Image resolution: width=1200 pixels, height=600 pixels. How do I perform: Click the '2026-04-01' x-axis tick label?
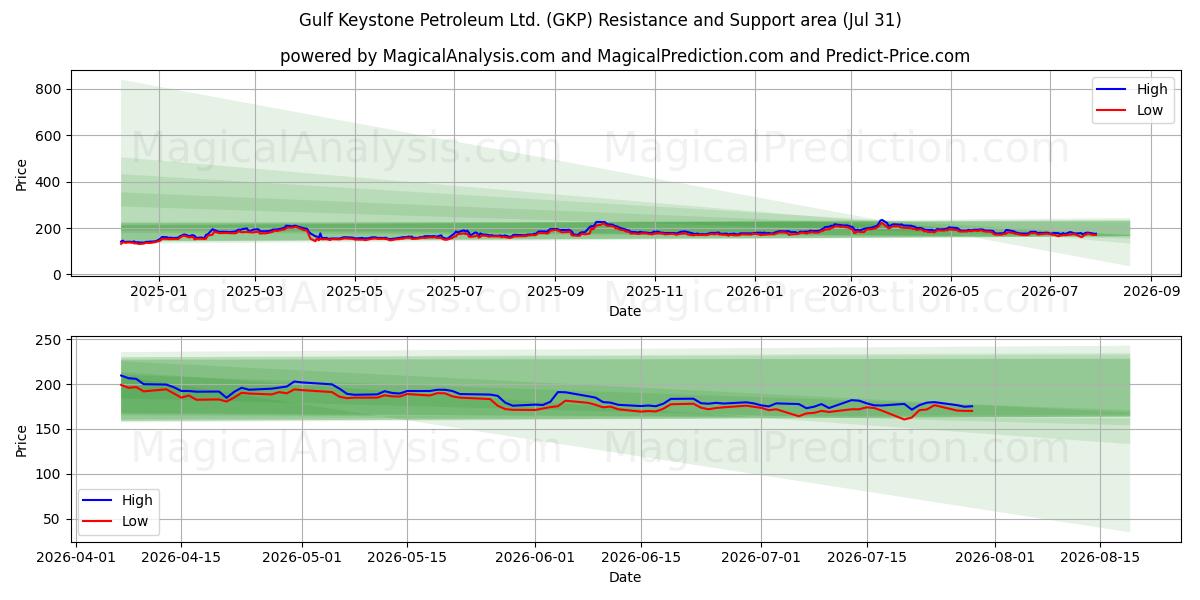coord(75,559)
